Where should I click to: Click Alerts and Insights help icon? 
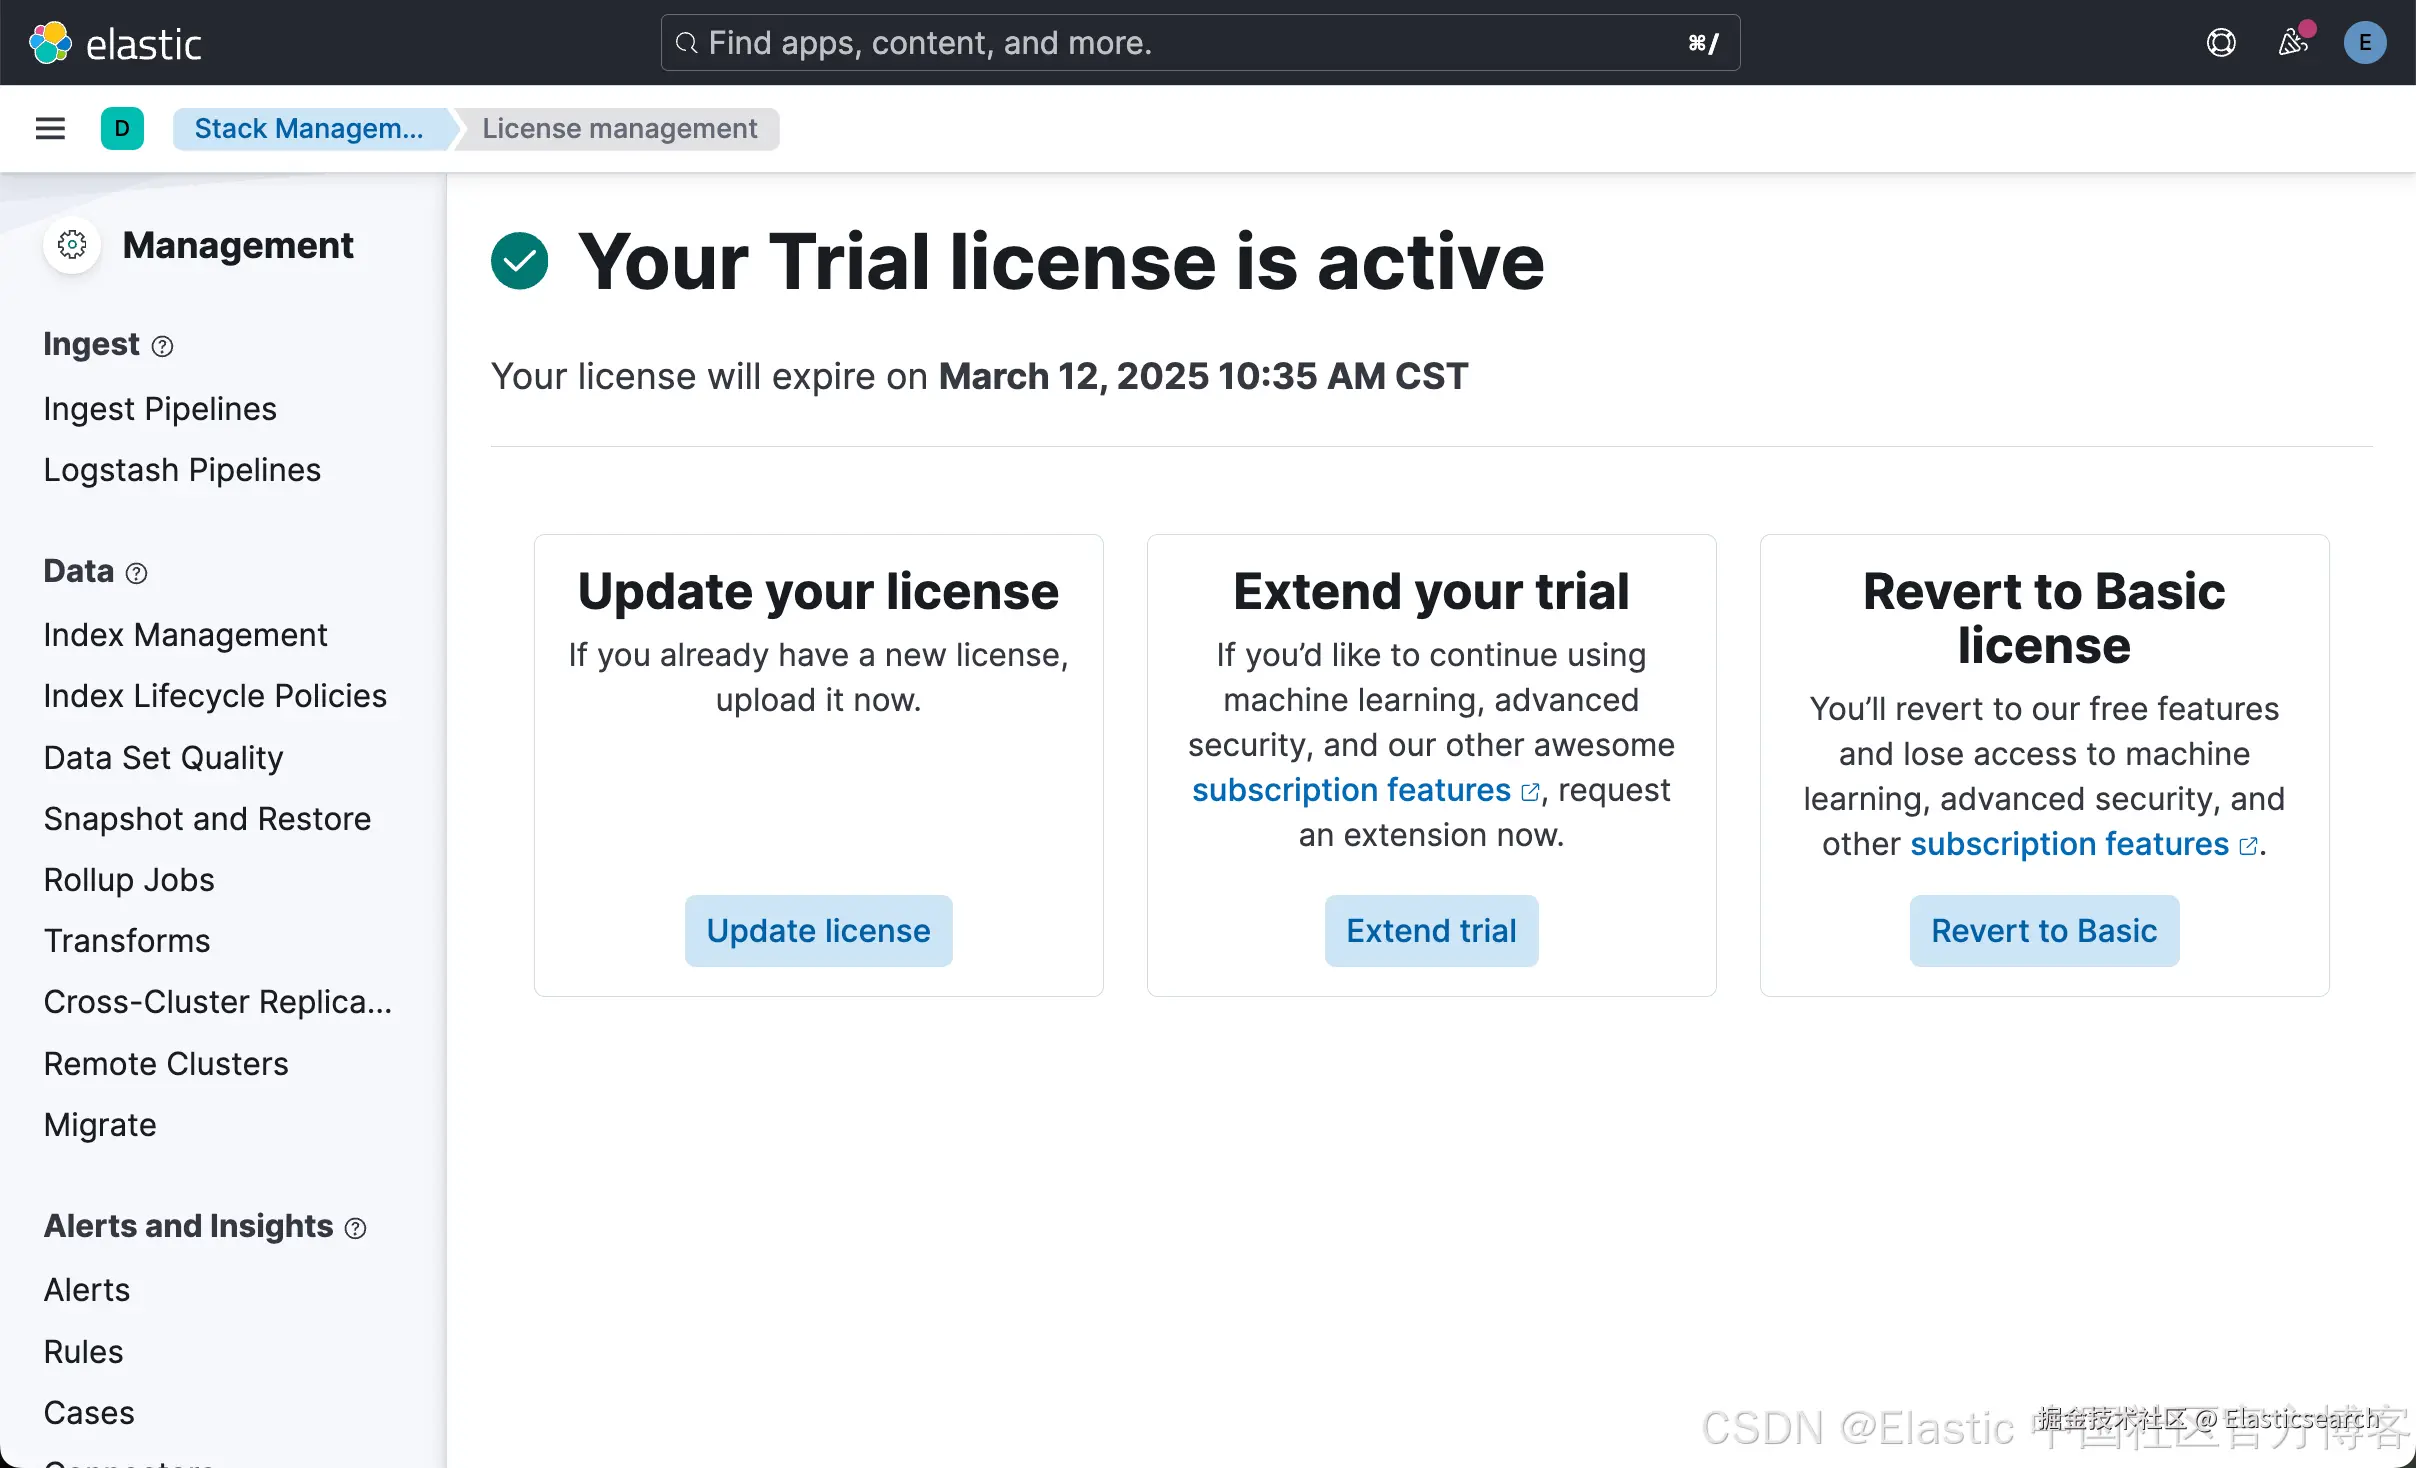point(355,1228)
